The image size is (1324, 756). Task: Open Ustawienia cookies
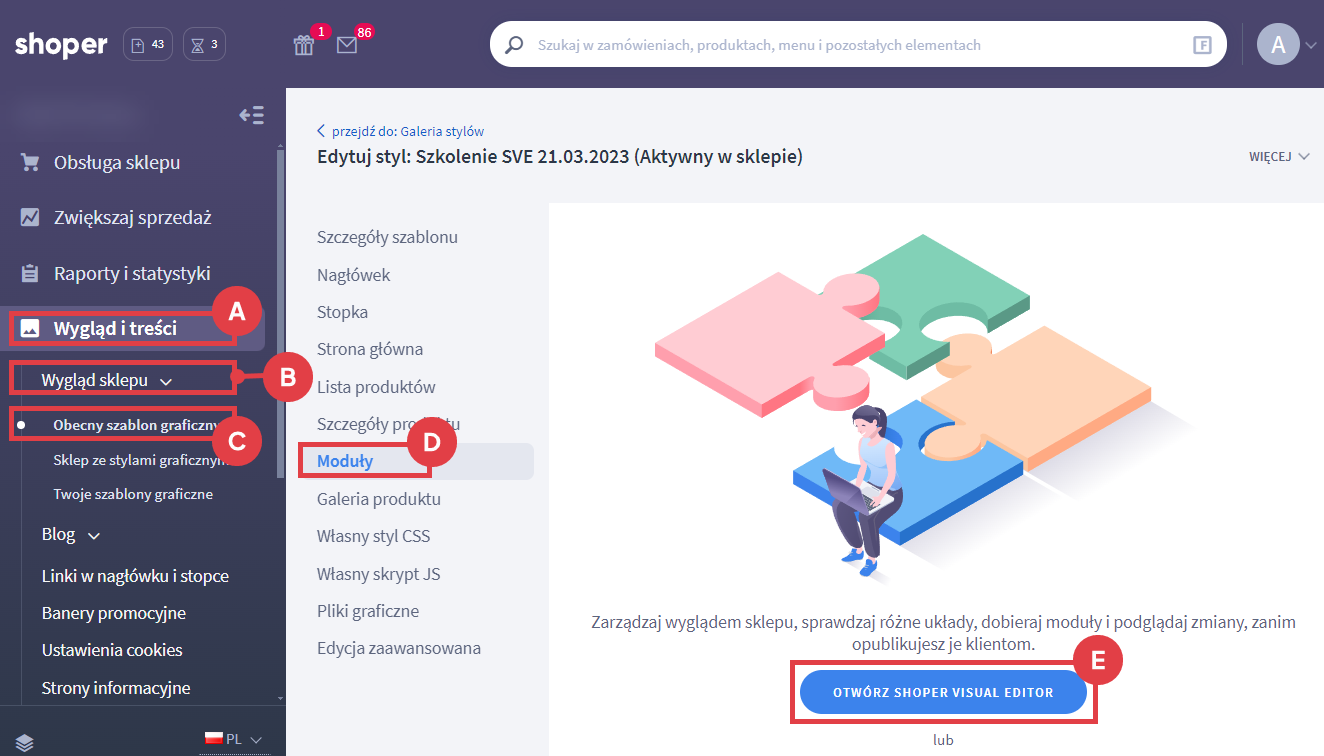click(x=112, y=650)
